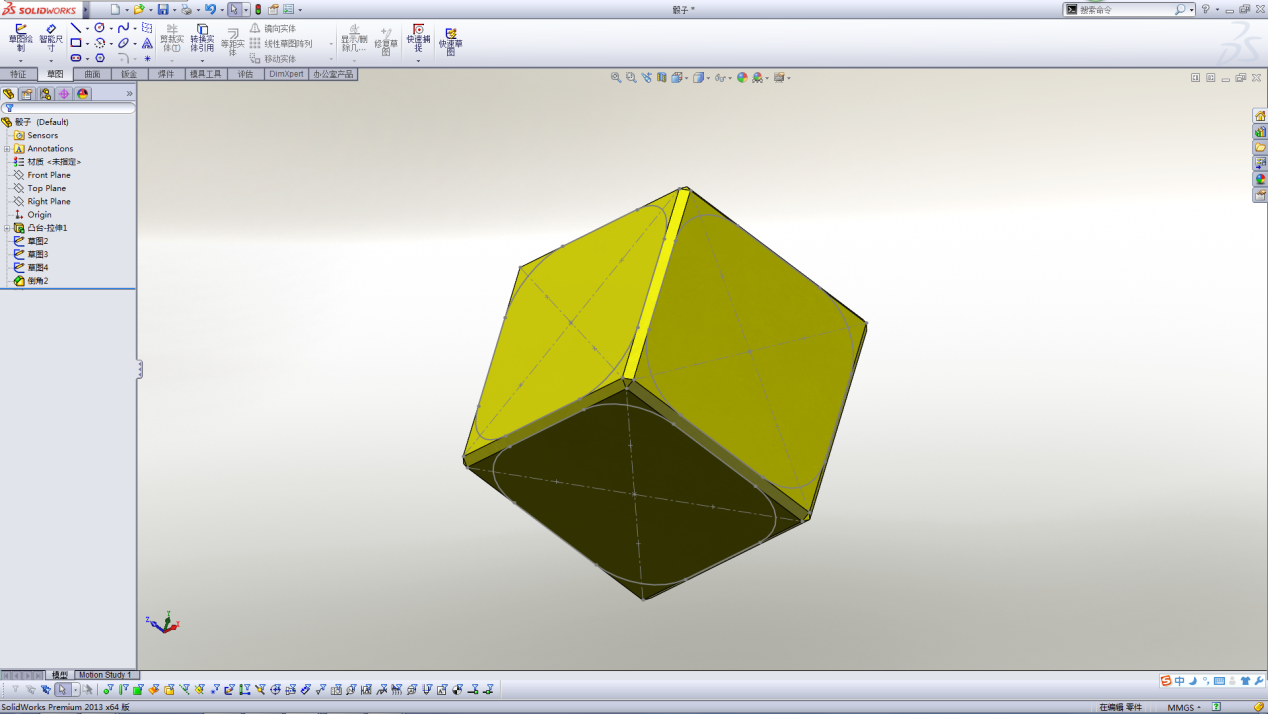This screenshot has height=714, width=1268.
Task: Click the Rebuild traffic light icon
Action: pos(258,9)
